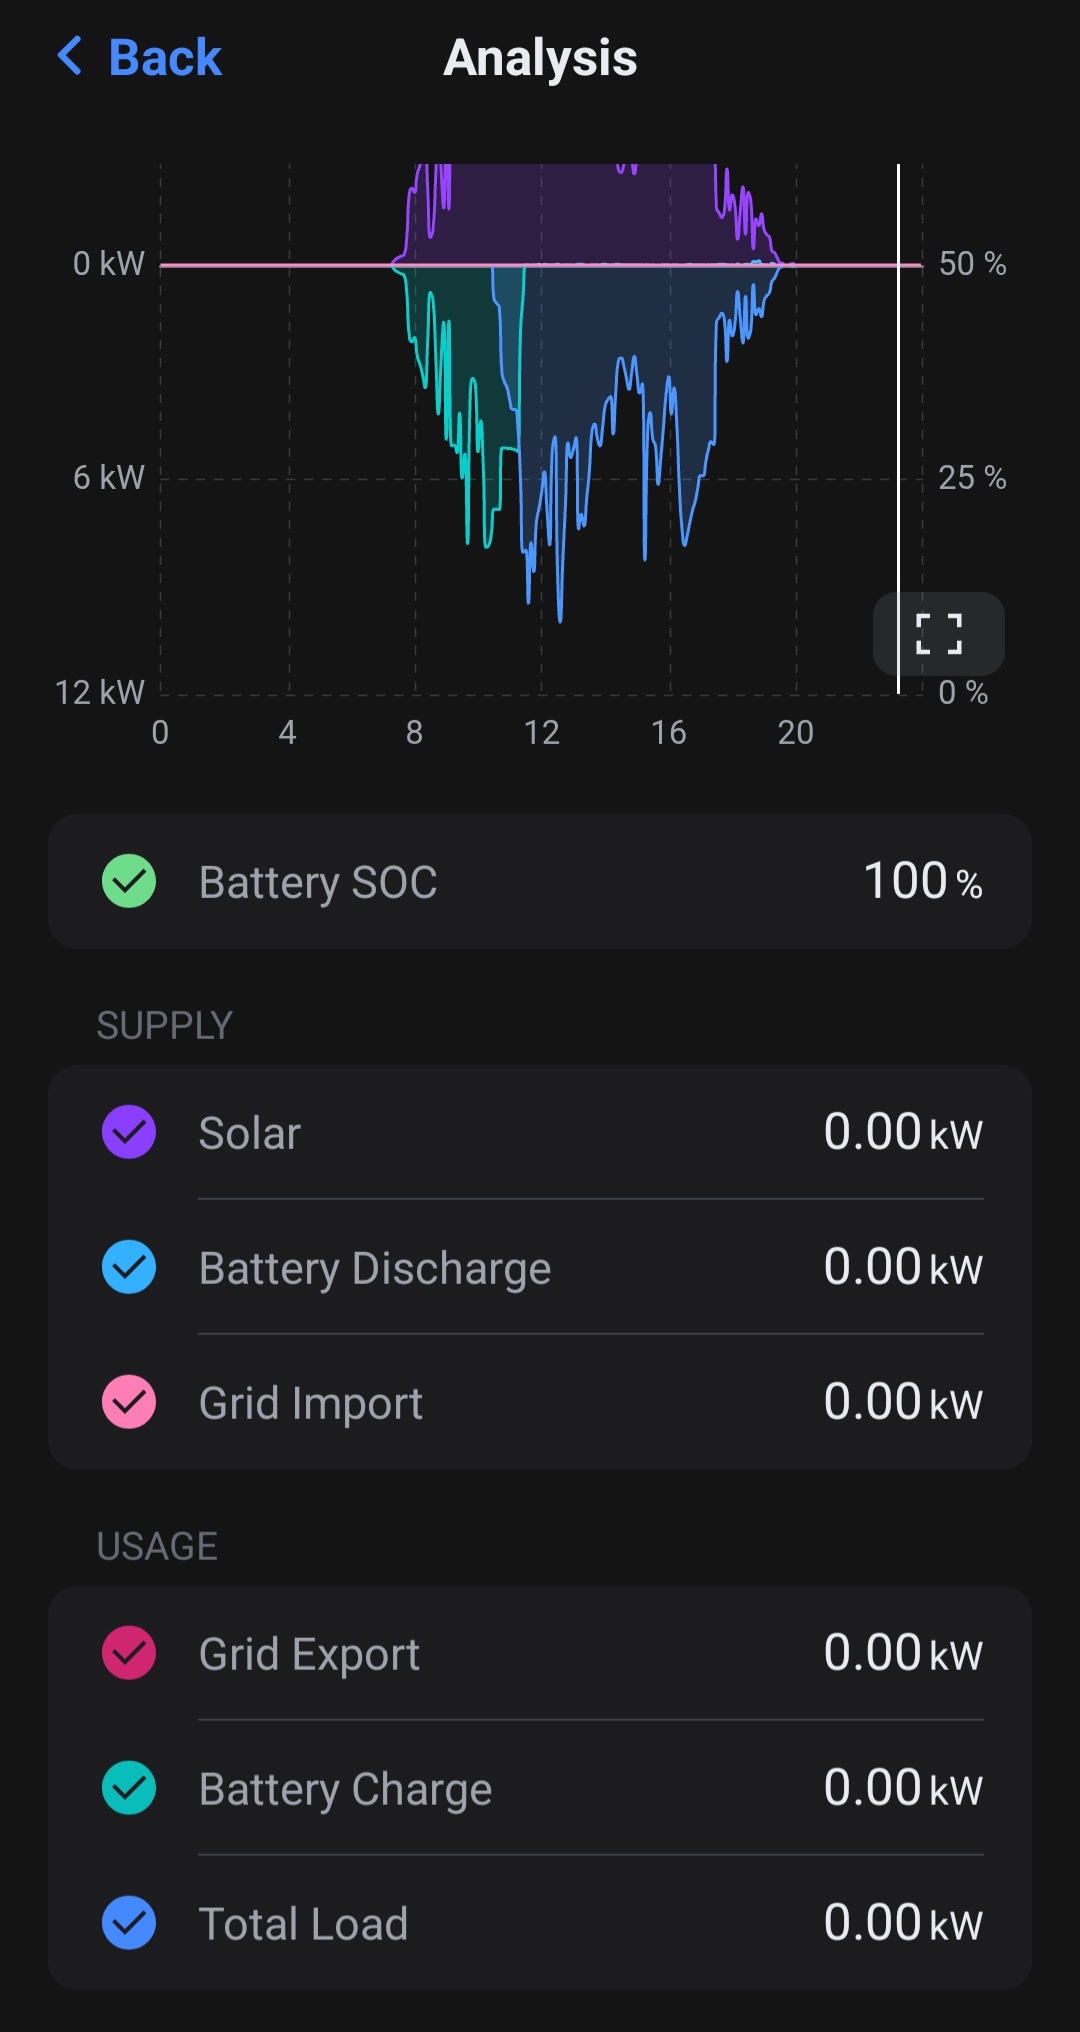This screenshot has width=1080, height=2032.
Task: Tap the Battery Discharge label text
Action: [x=375, y=1268]
